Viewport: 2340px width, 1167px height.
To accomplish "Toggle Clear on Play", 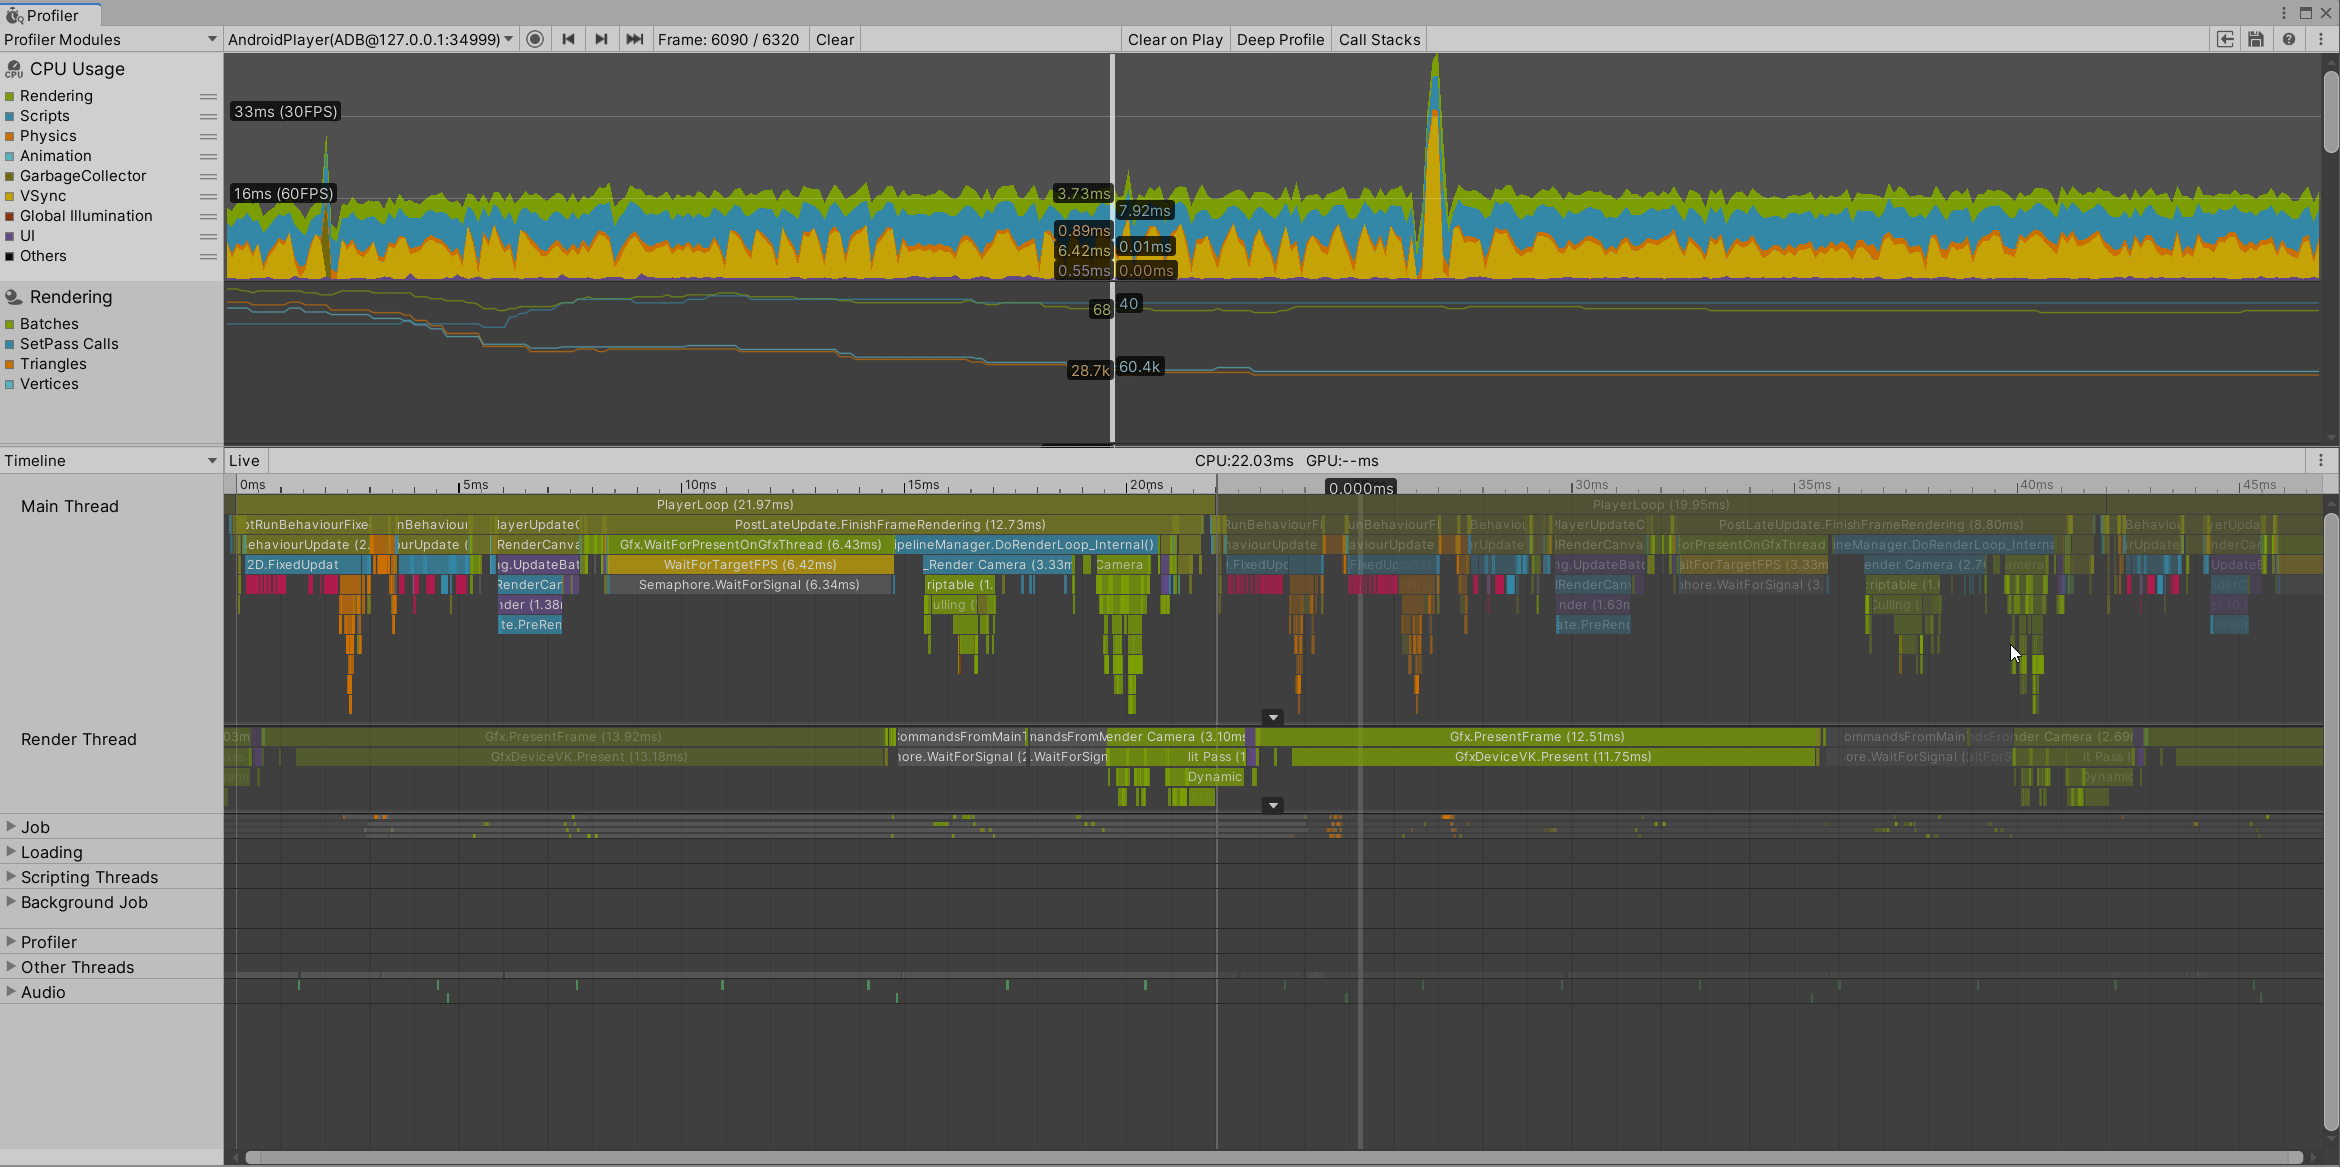I will pyautogui.click(x=1175, y=39).
